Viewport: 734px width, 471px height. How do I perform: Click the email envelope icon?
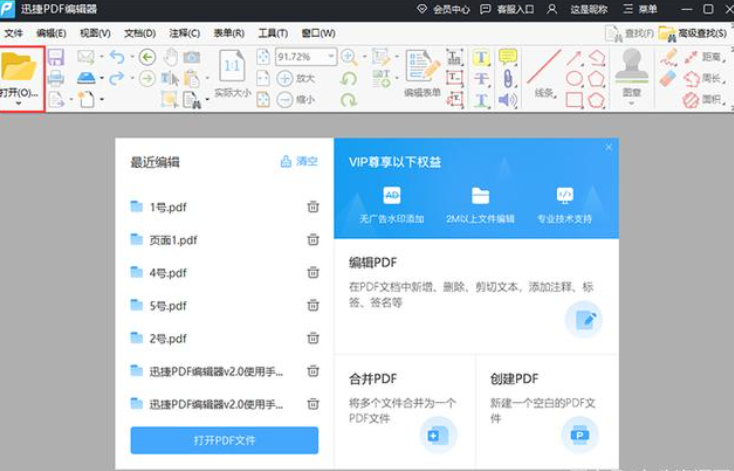click(x=86, y=57)
